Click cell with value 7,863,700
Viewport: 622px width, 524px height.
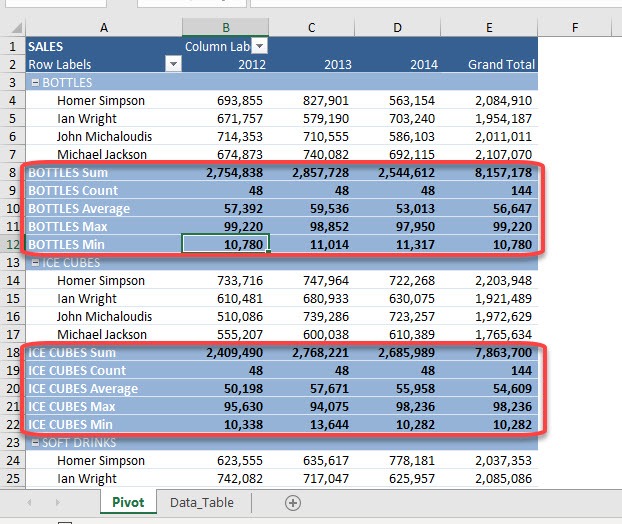point(489,352)
